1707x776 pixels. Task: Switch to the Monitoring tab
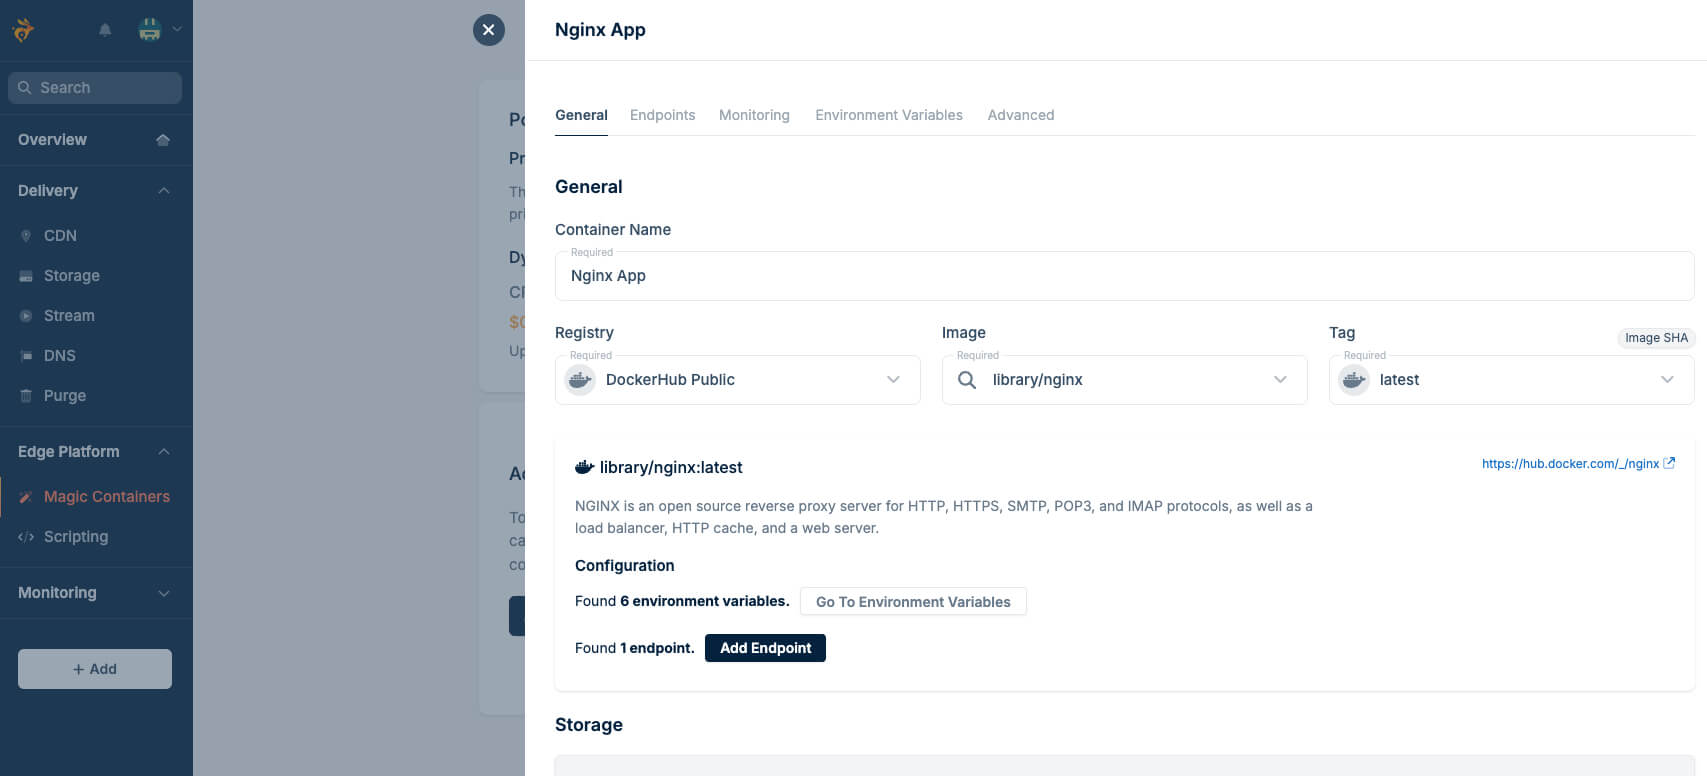(754, 115)
